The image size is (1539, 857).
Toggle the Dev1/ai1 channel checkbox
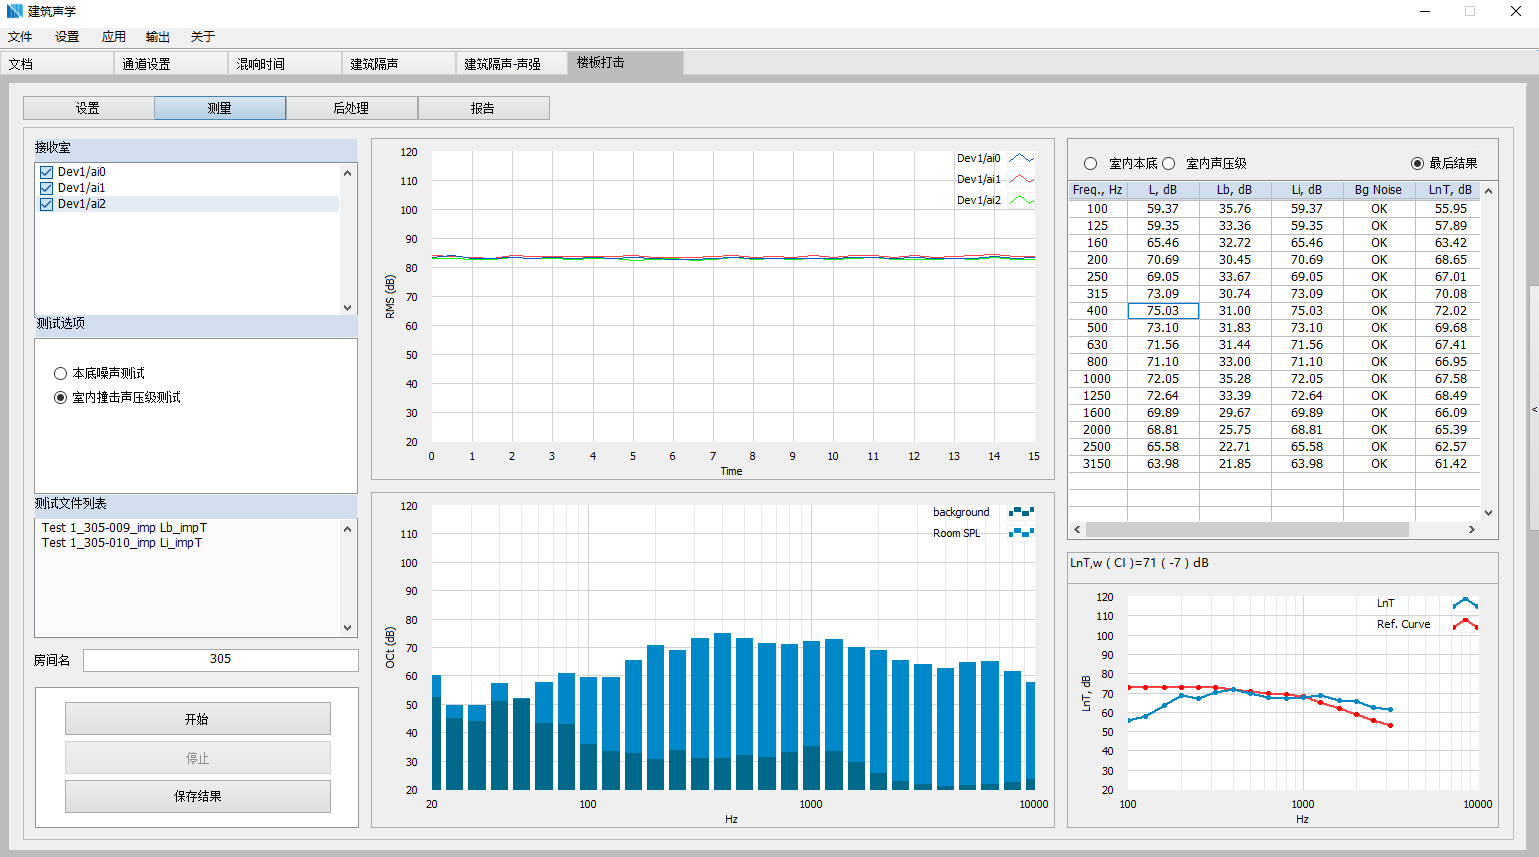(46, 188)
